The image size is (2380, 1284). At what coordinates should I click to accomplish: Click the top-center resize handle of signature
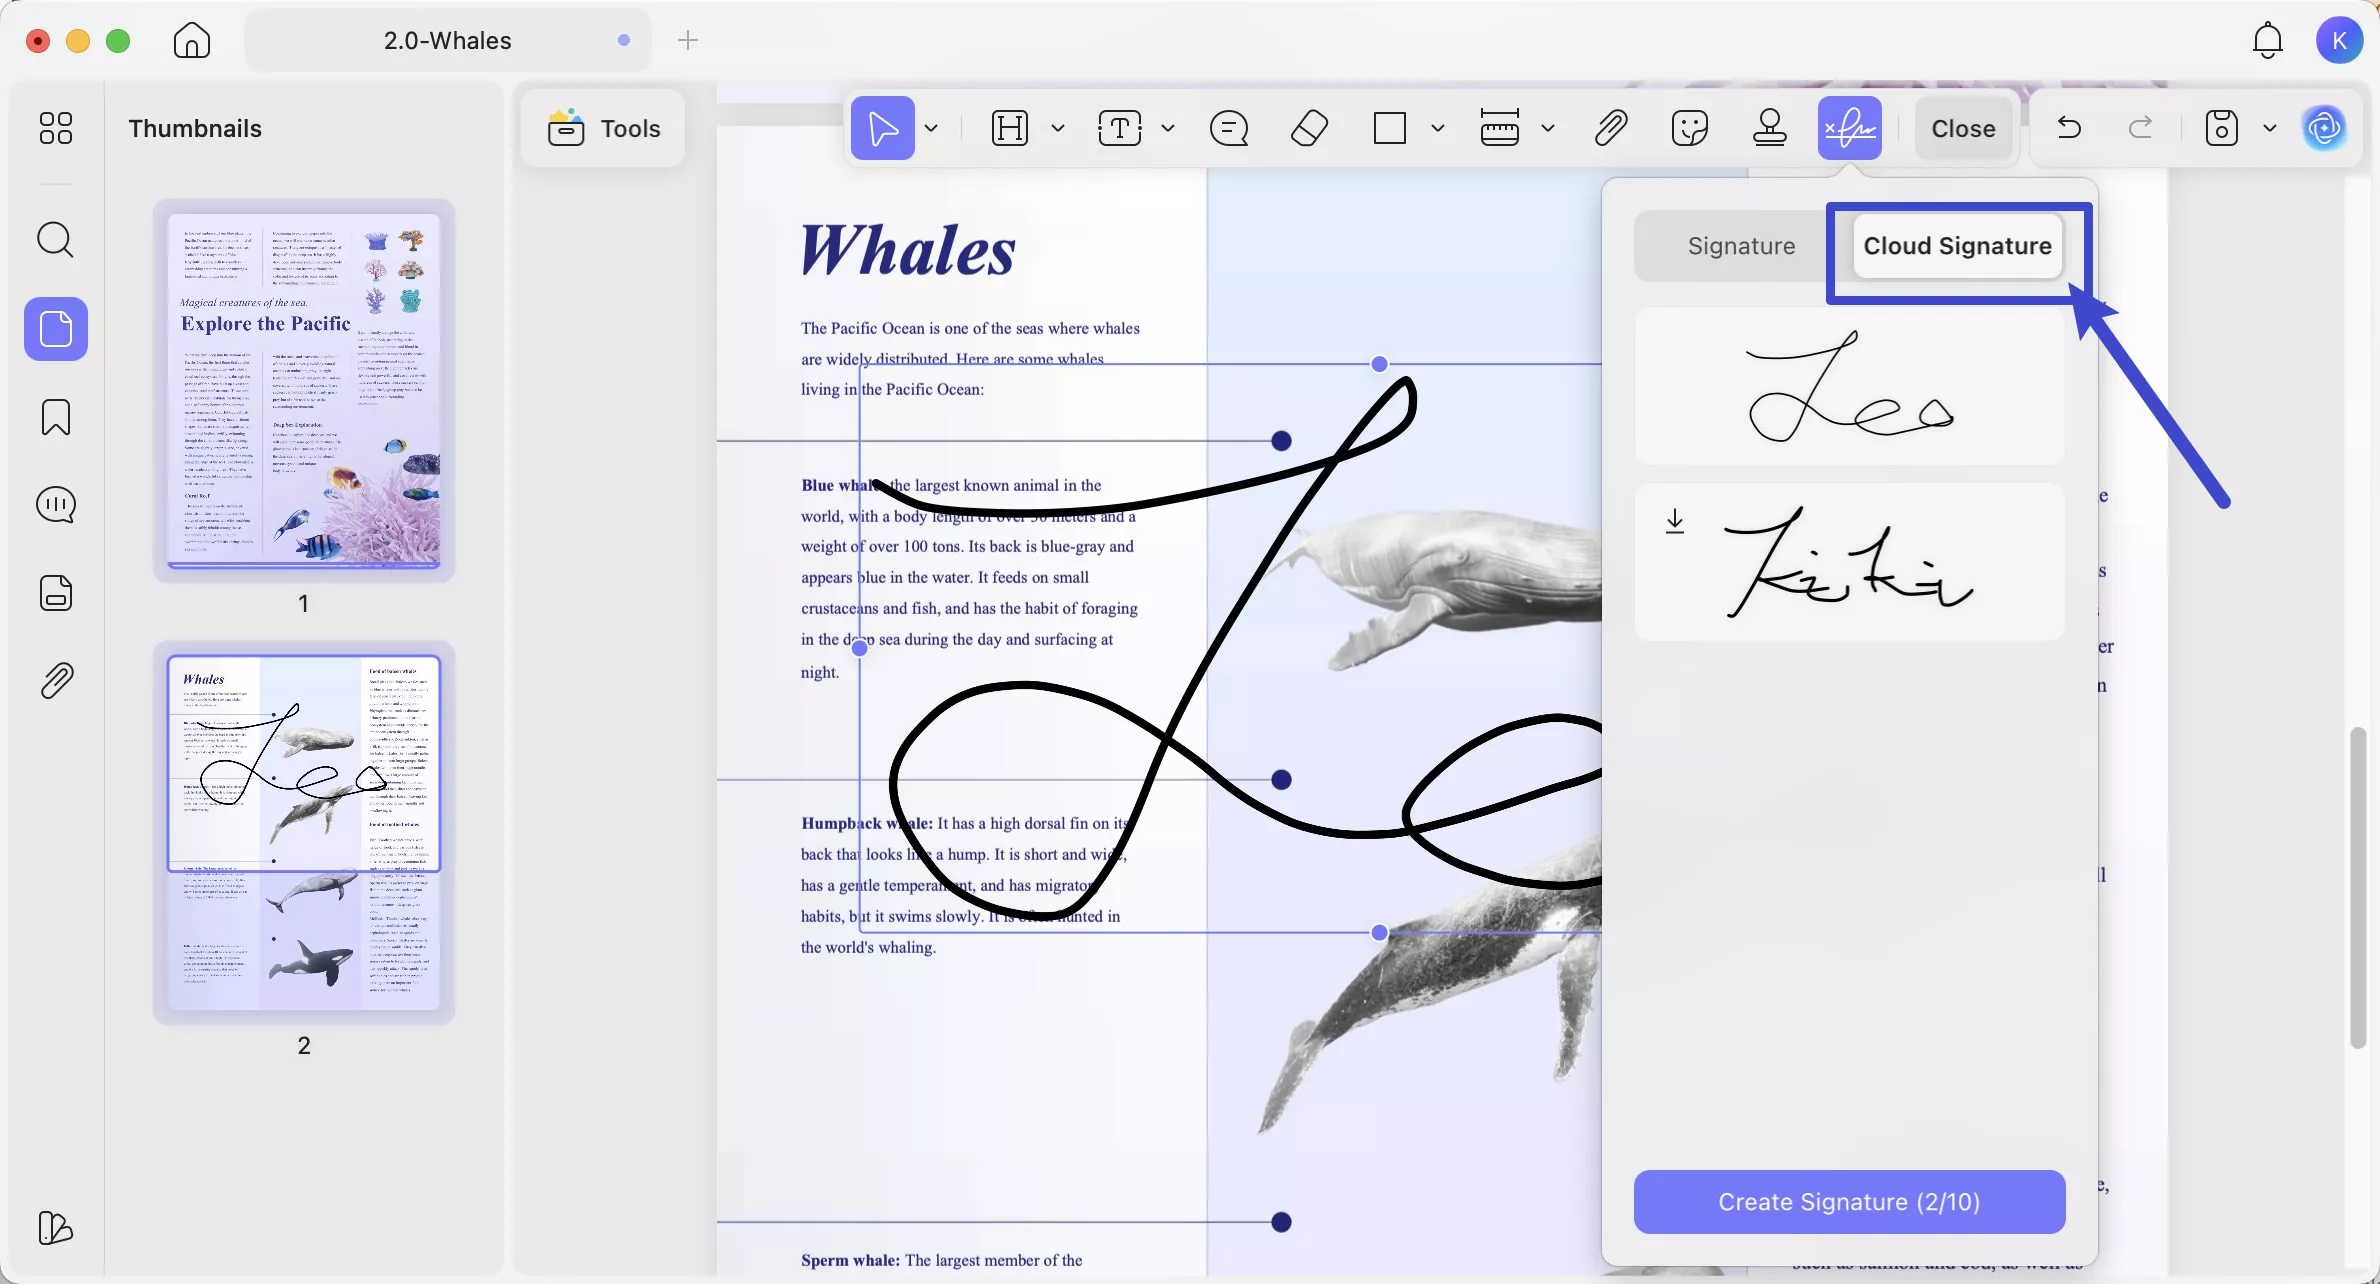point(1380,364)
